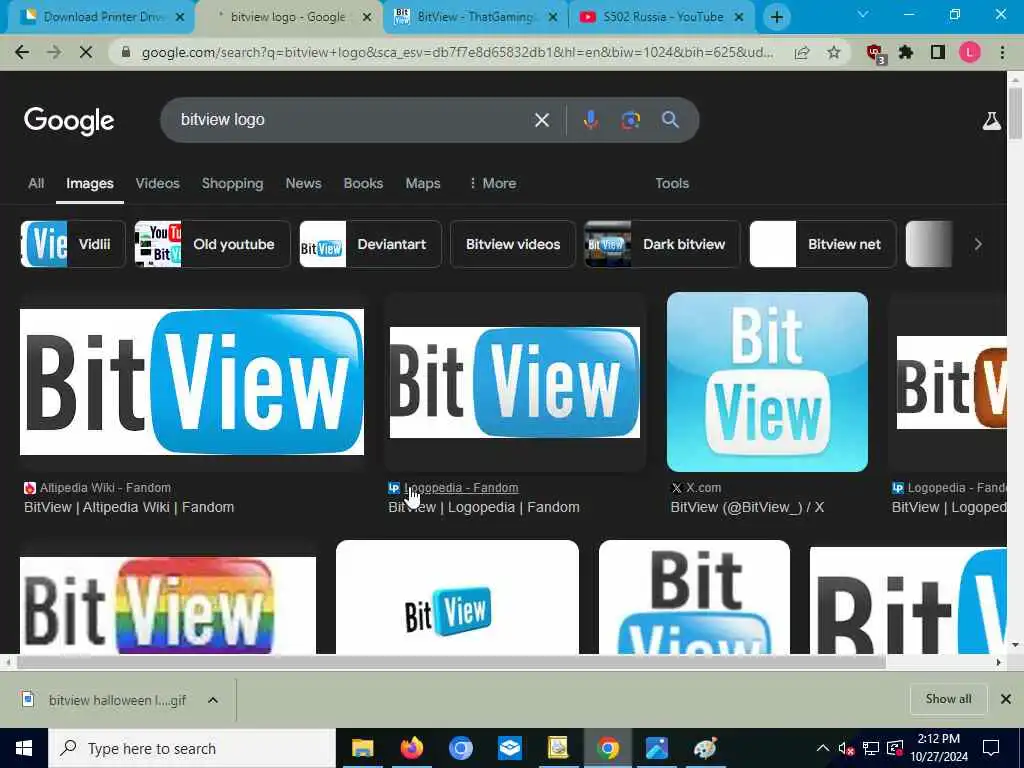Open the X.com square BitView thumbnail
1024x768 pixels.
click(767, 382)
